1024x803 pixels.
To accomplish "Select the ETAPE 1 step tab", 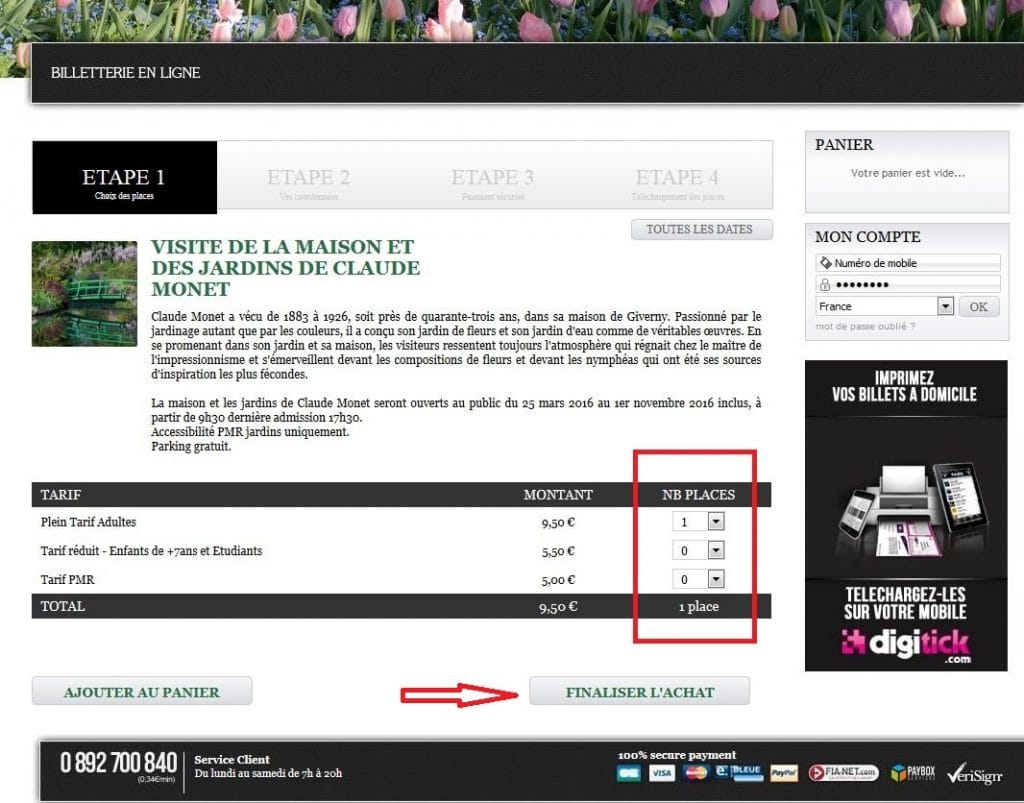I will tap(124, 178).
